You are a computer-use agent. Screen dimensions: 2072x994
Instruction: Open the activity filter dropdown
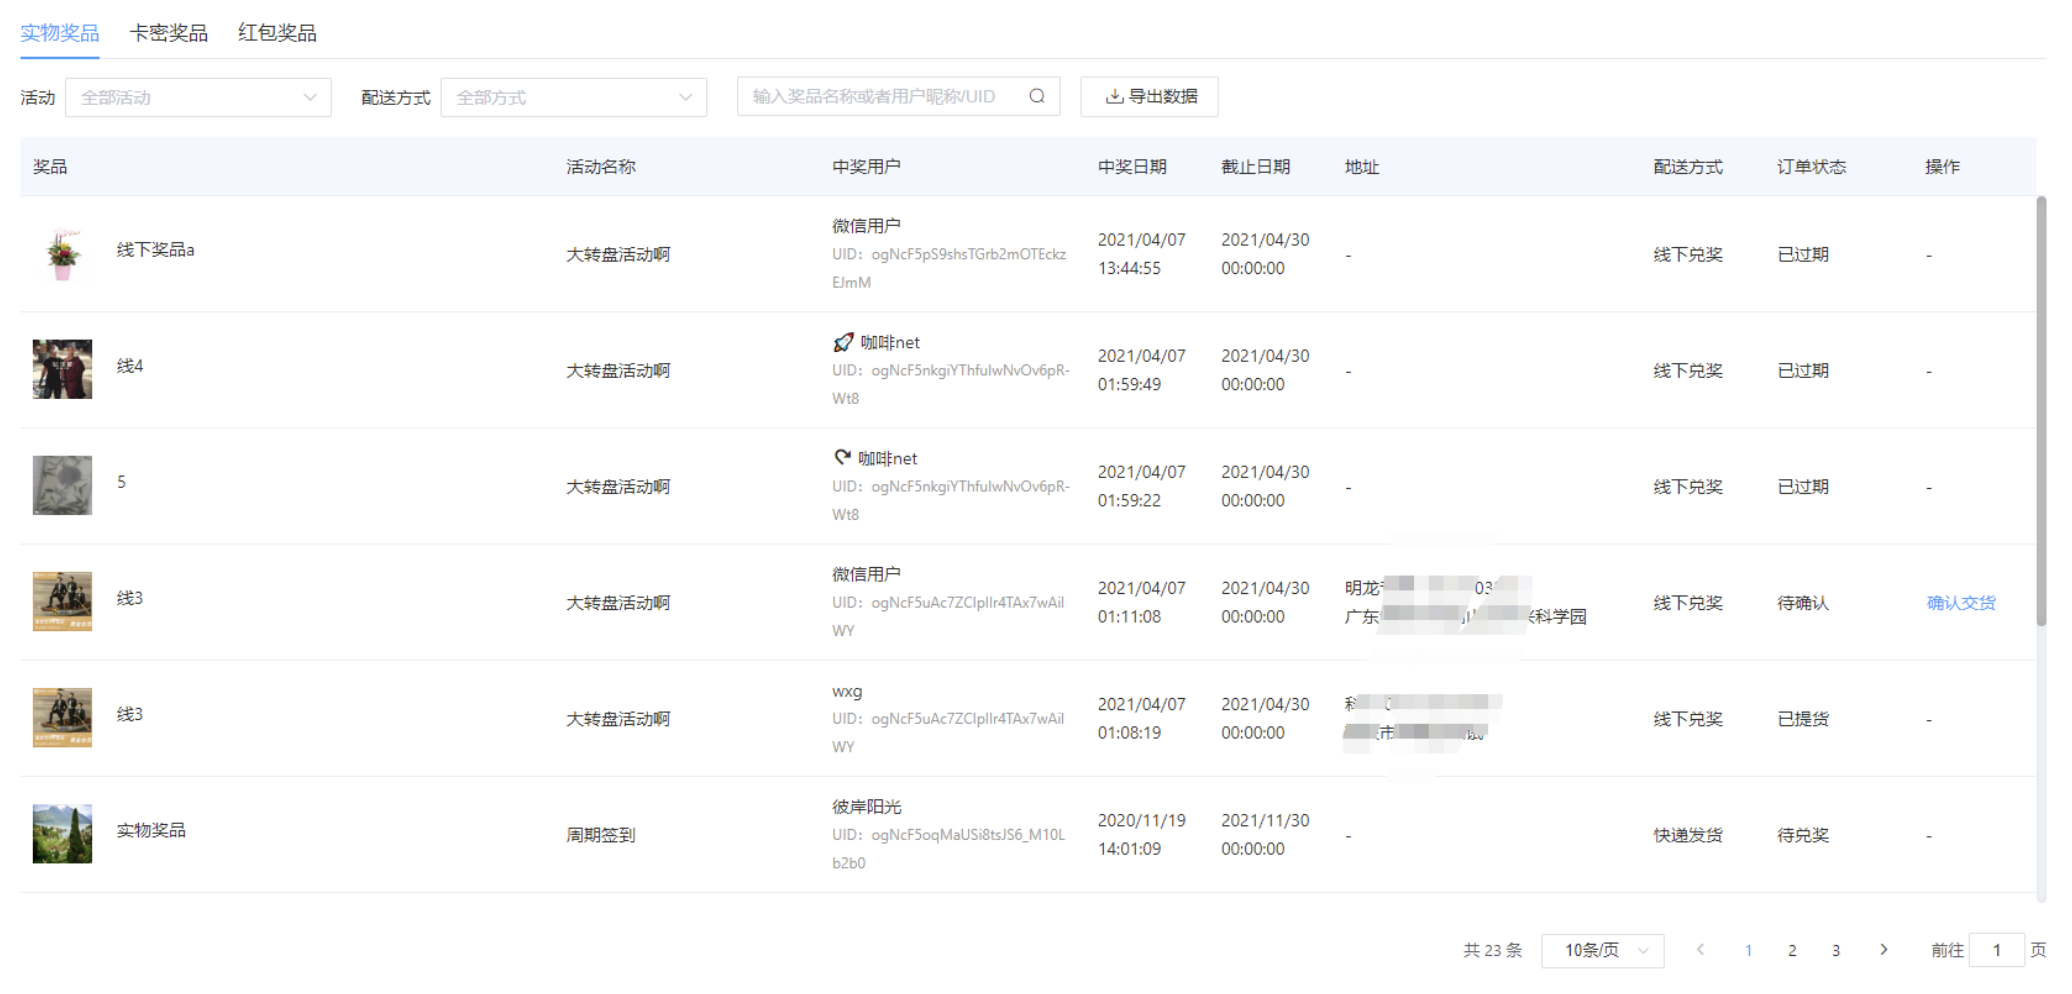[x=198, y=98]
